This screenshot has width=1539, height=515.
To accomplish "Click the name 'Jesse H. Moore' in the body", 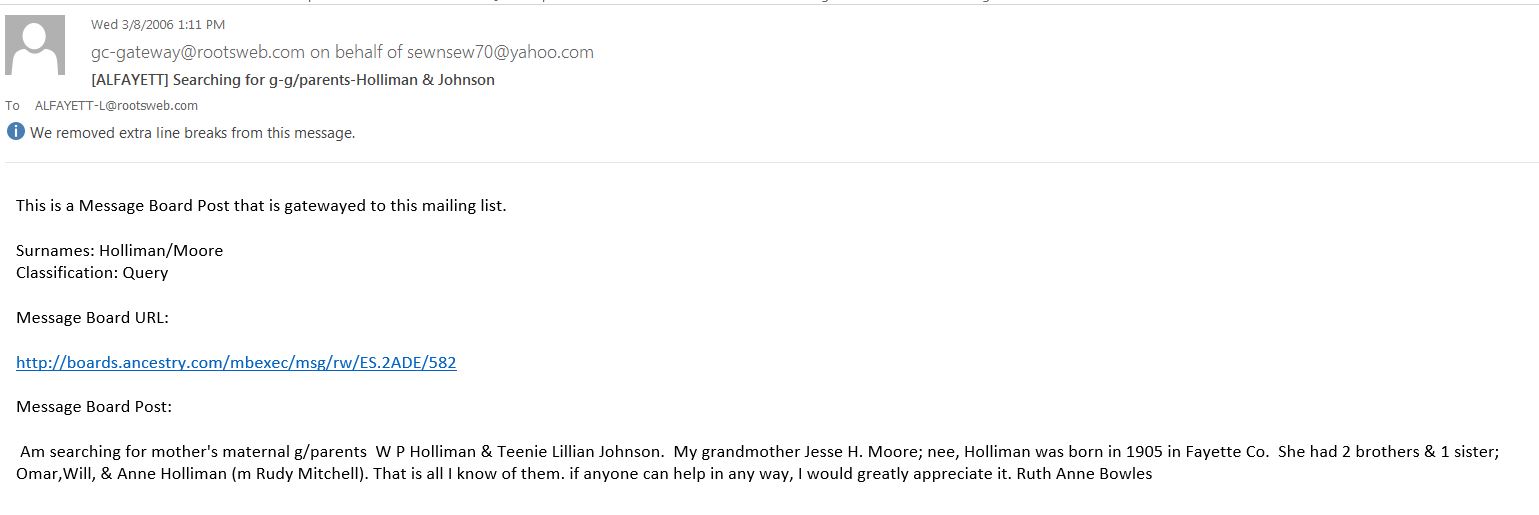I will [x=819, y=452].
